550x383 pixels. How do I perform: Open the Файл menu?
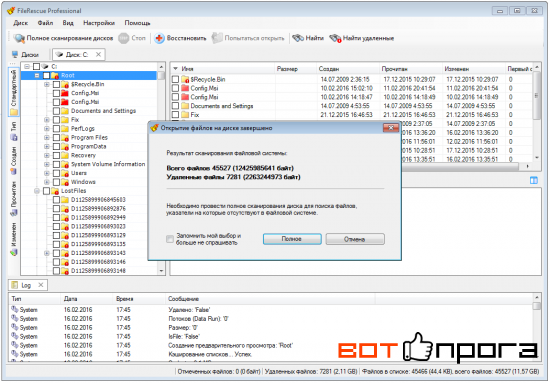pos(45,23)
